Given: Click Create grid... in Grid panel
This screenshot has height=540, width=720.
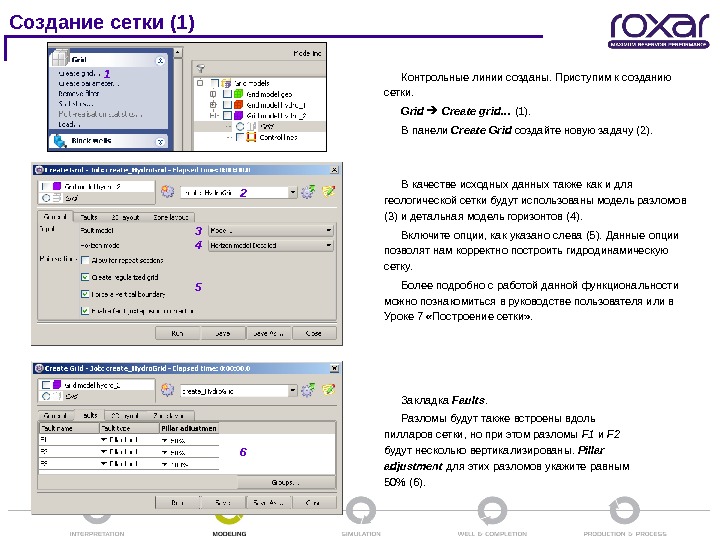Looking at the screenshot, I should [x=78, y=73].
